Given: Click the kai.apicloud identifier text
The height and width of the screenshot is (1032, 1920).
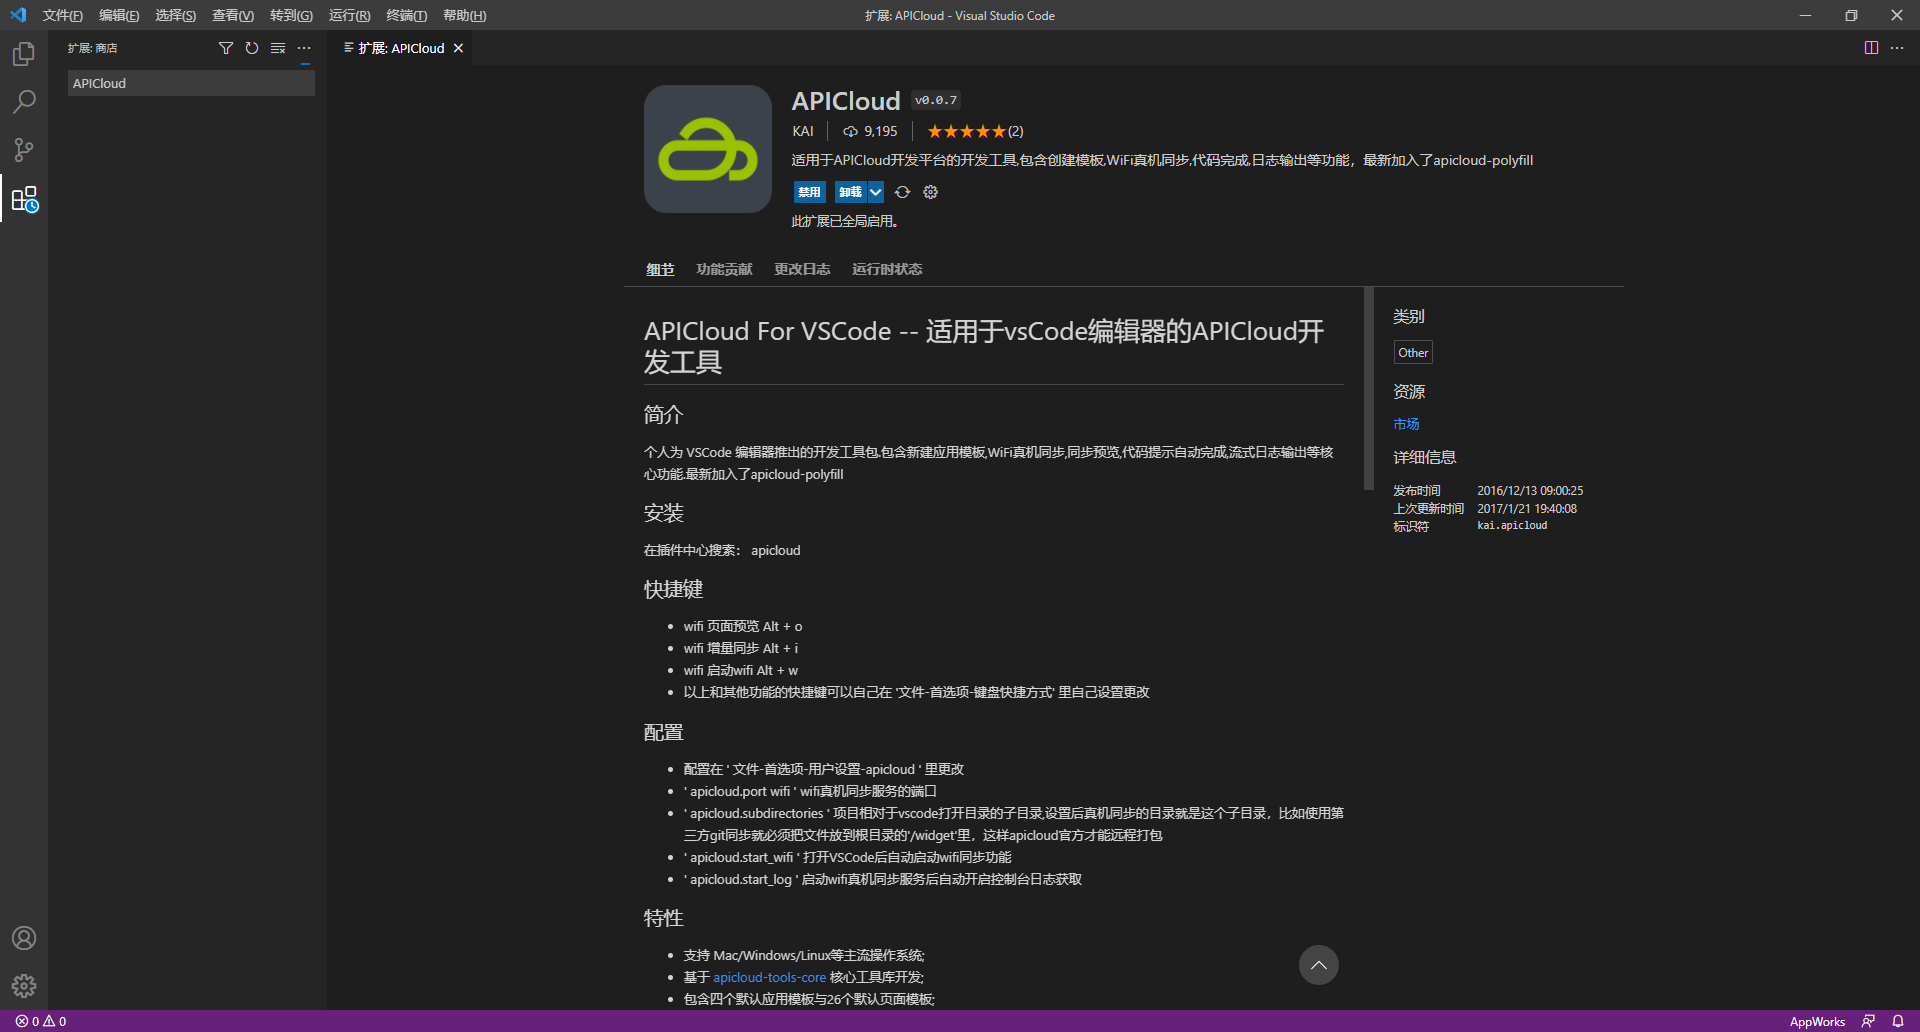Looking at the screenshot, I should (1512, 526).
